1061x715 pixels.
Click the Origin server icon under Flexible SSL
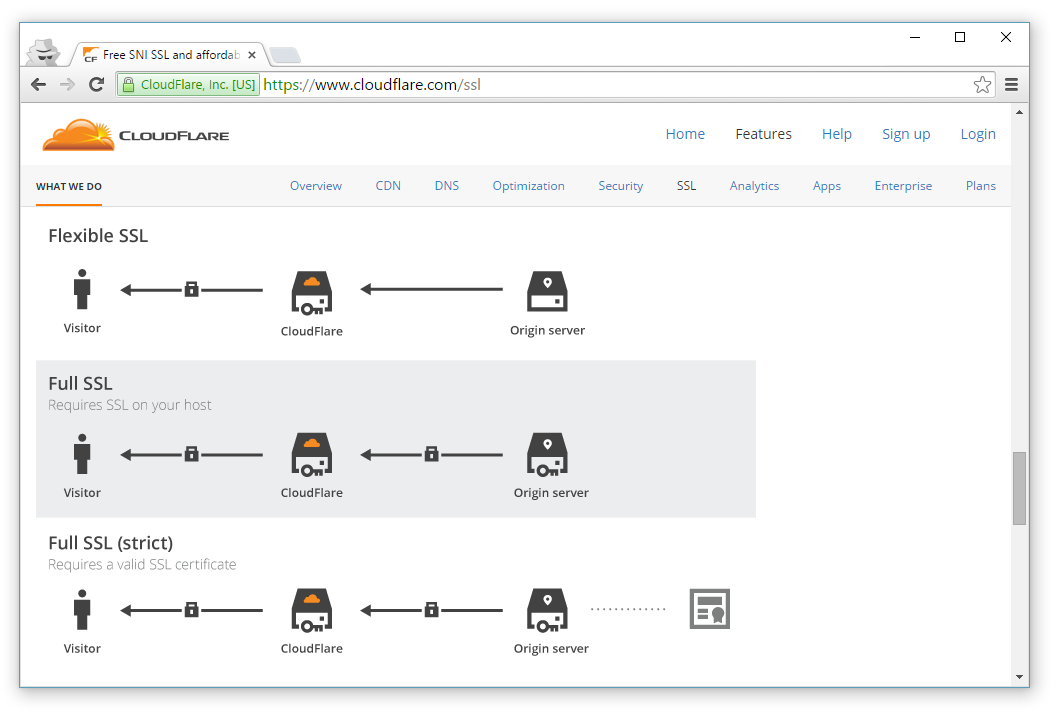point(547,290)
